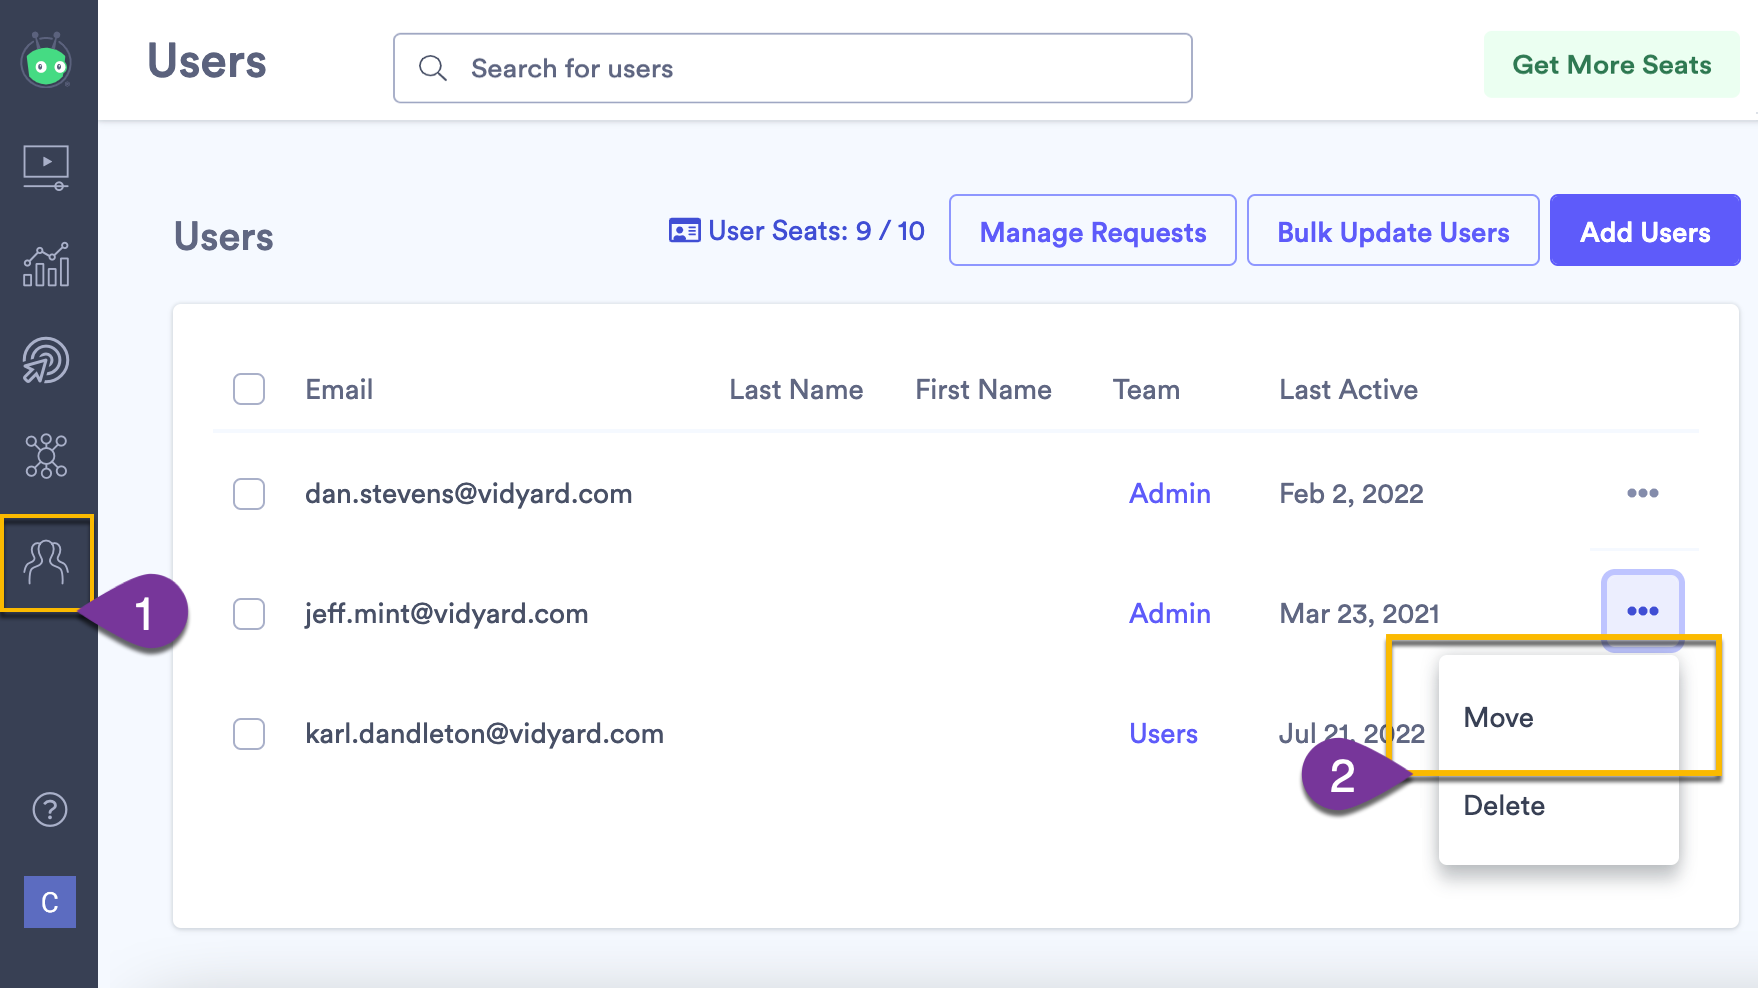This screenshot has width=1758, height=988.
Task: Select the email karl.dandleton@vidyard.com
Action: 484,734
